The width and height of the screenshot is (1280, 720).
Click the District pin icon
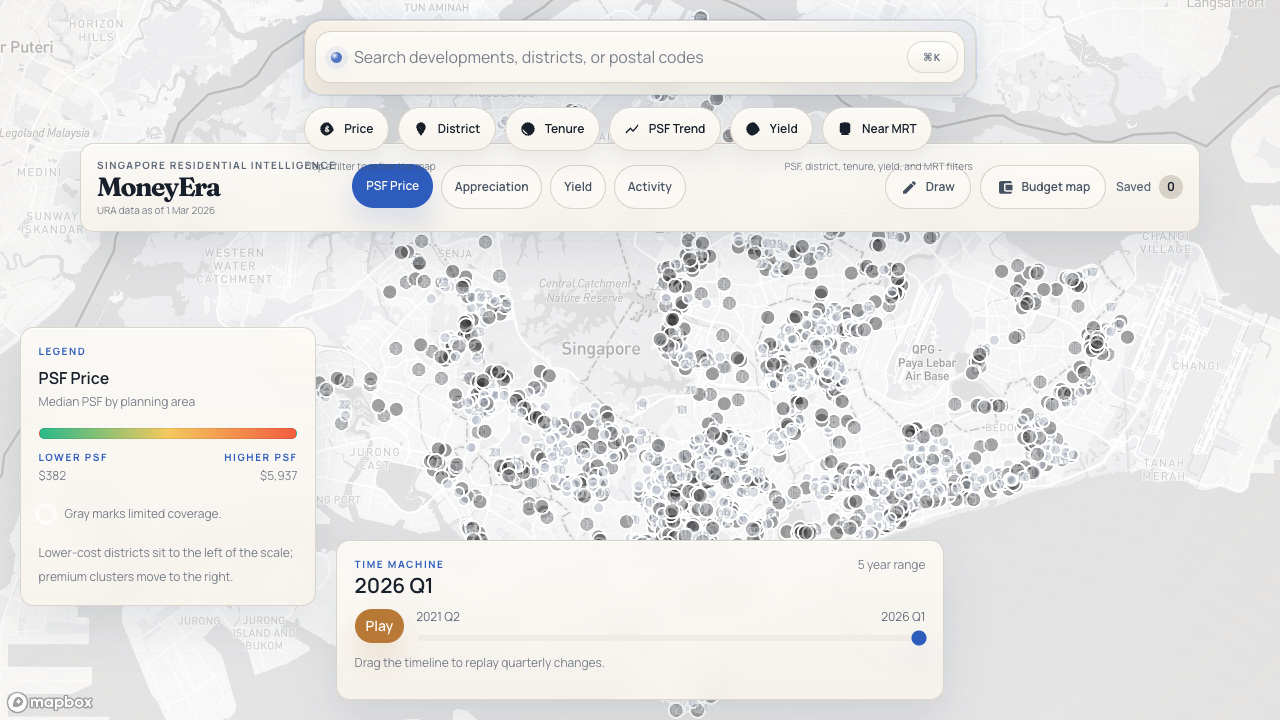[x=421, y=129]
